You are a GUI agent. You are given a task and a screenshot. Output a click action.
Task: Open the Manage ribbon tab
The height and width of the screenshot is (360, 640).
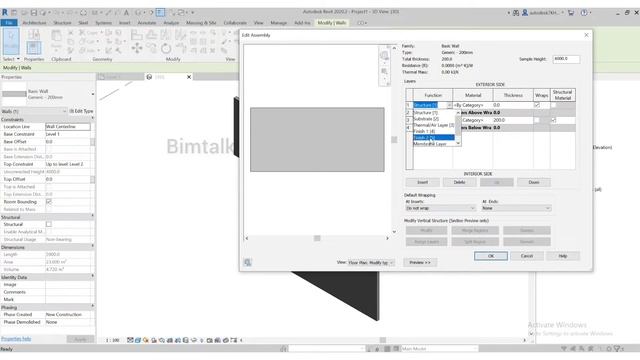(279, 23)
